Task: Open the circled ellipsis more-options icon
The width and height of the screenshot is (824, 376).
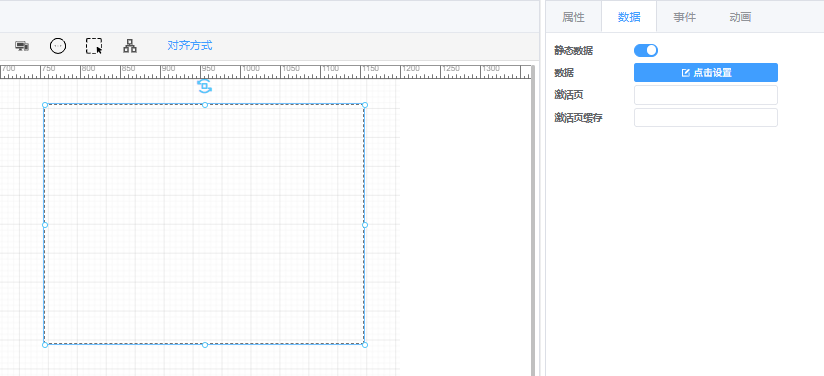Action: (58, 46)
